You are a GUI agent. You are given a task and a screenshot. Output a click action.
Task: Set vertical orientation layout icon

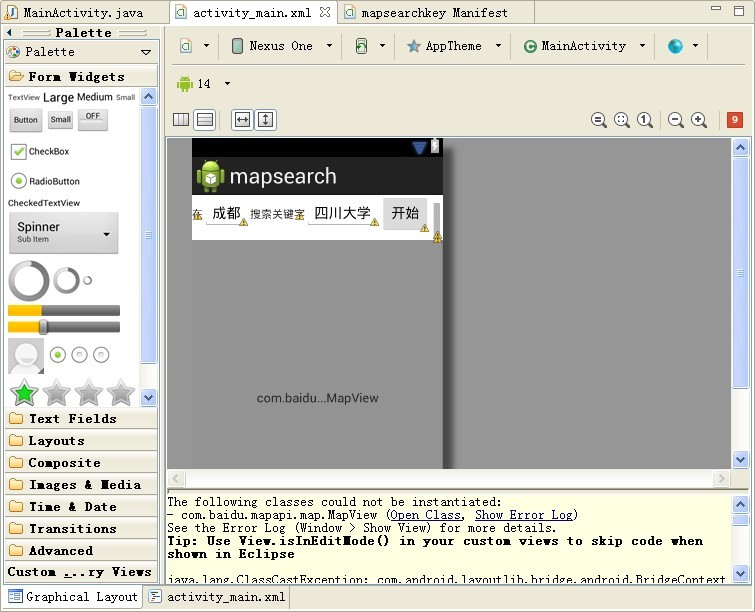(205, 119)
